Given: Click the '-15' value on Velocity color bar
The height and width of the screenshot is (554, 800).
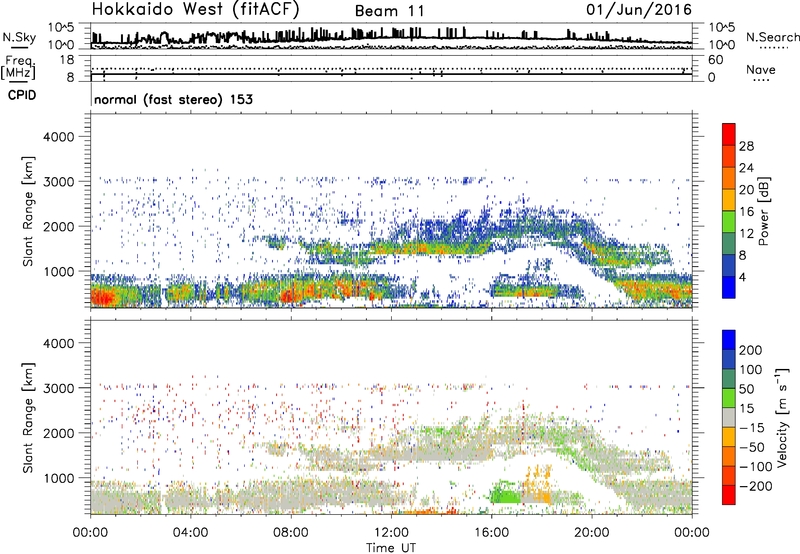Looking at the screenshot, I should [x=752, y=428].
